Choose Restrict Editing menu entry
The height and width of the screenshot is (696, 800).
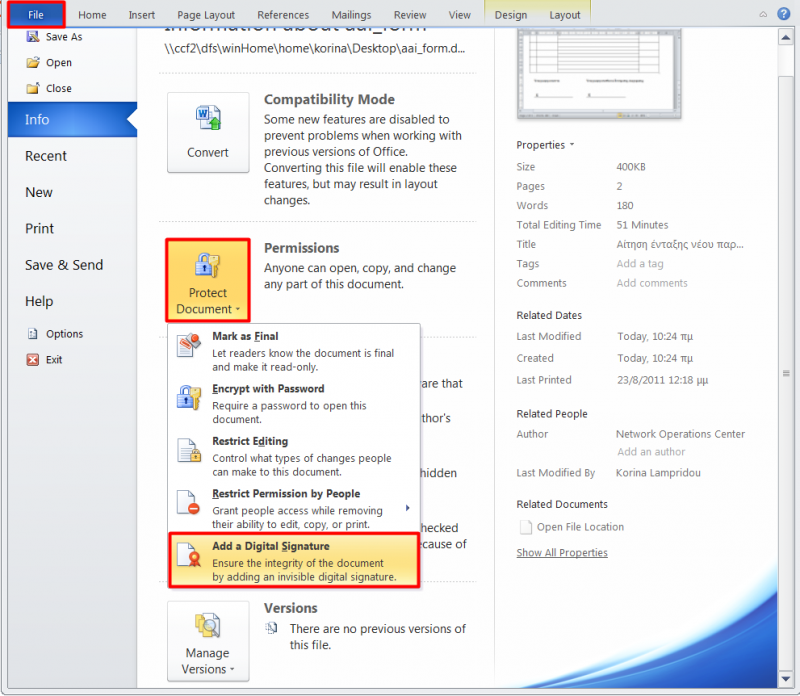294,456
